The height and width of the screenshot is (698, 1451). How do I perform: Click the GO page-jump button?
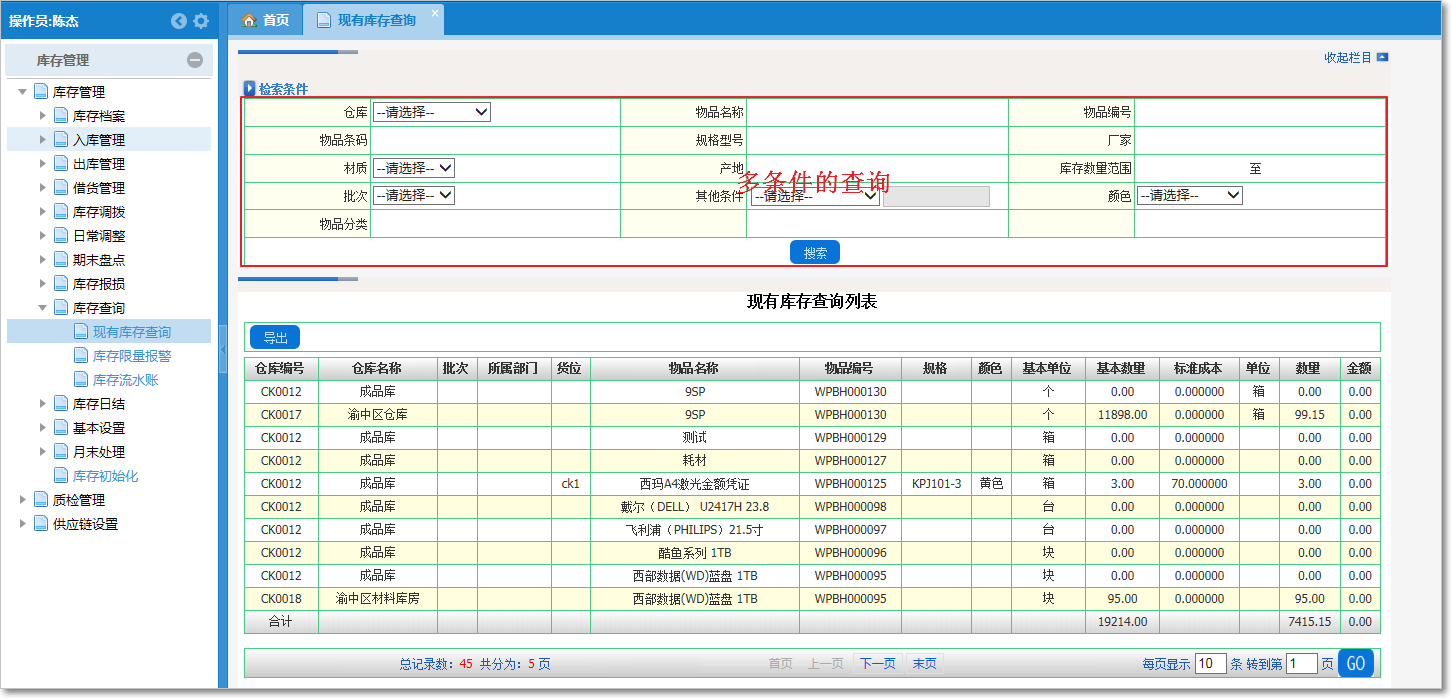(x=1357, y=662)
